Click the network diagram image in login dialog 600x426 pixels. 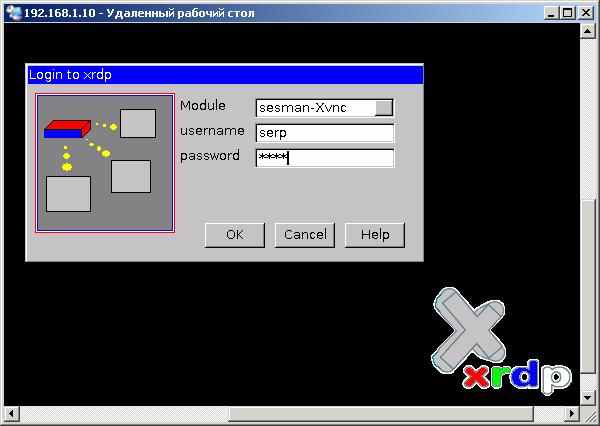(105, 163)
